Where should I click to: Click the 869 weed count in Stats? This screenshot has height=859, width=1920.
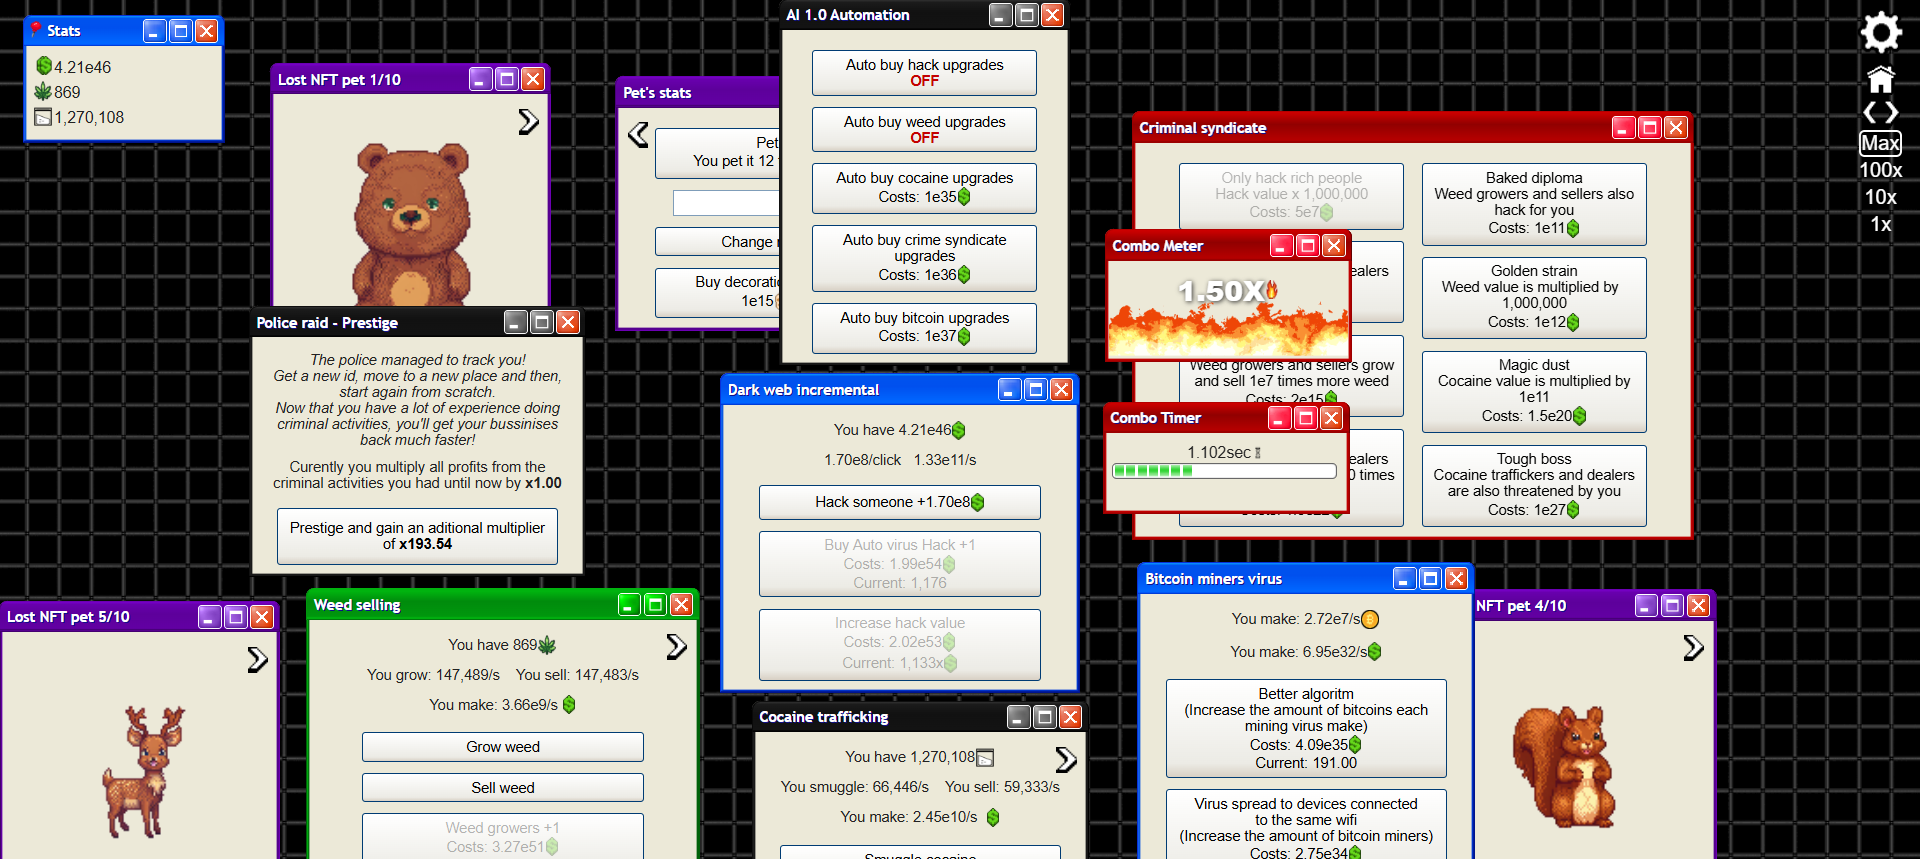(67, 92)
